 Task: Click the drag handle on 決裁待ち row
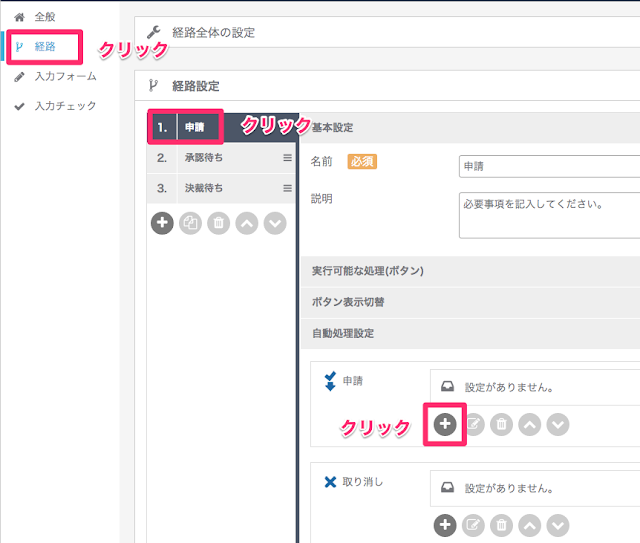tap(287, 188)
